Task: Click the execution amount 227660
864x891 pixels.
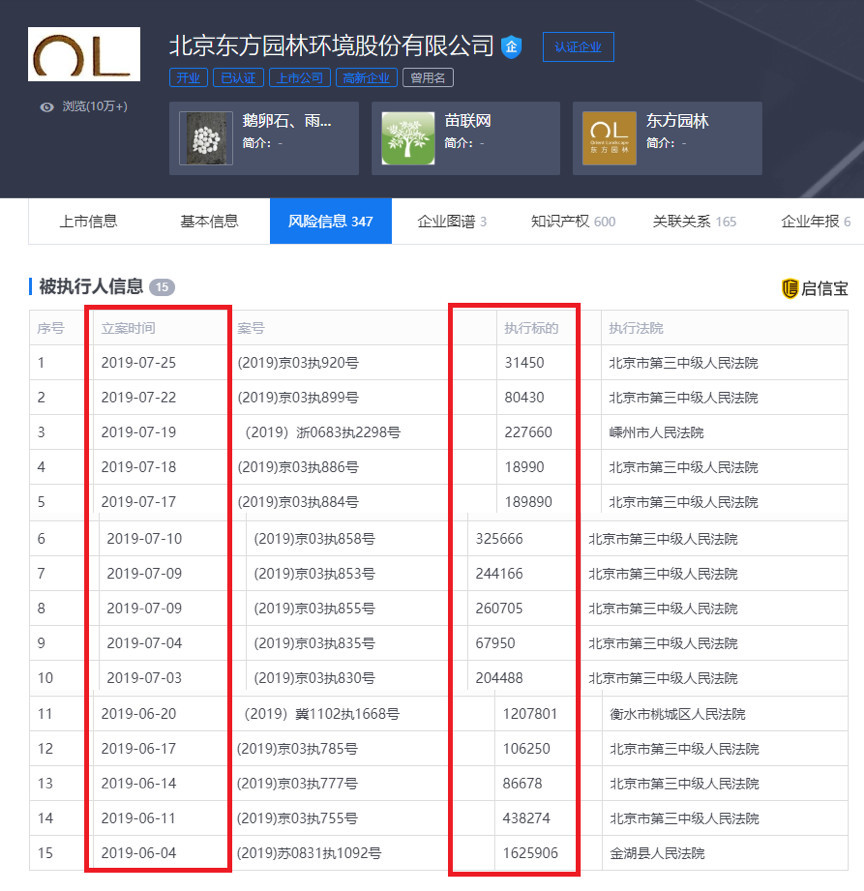Action: pyautogui.click(x=528, y=432)
